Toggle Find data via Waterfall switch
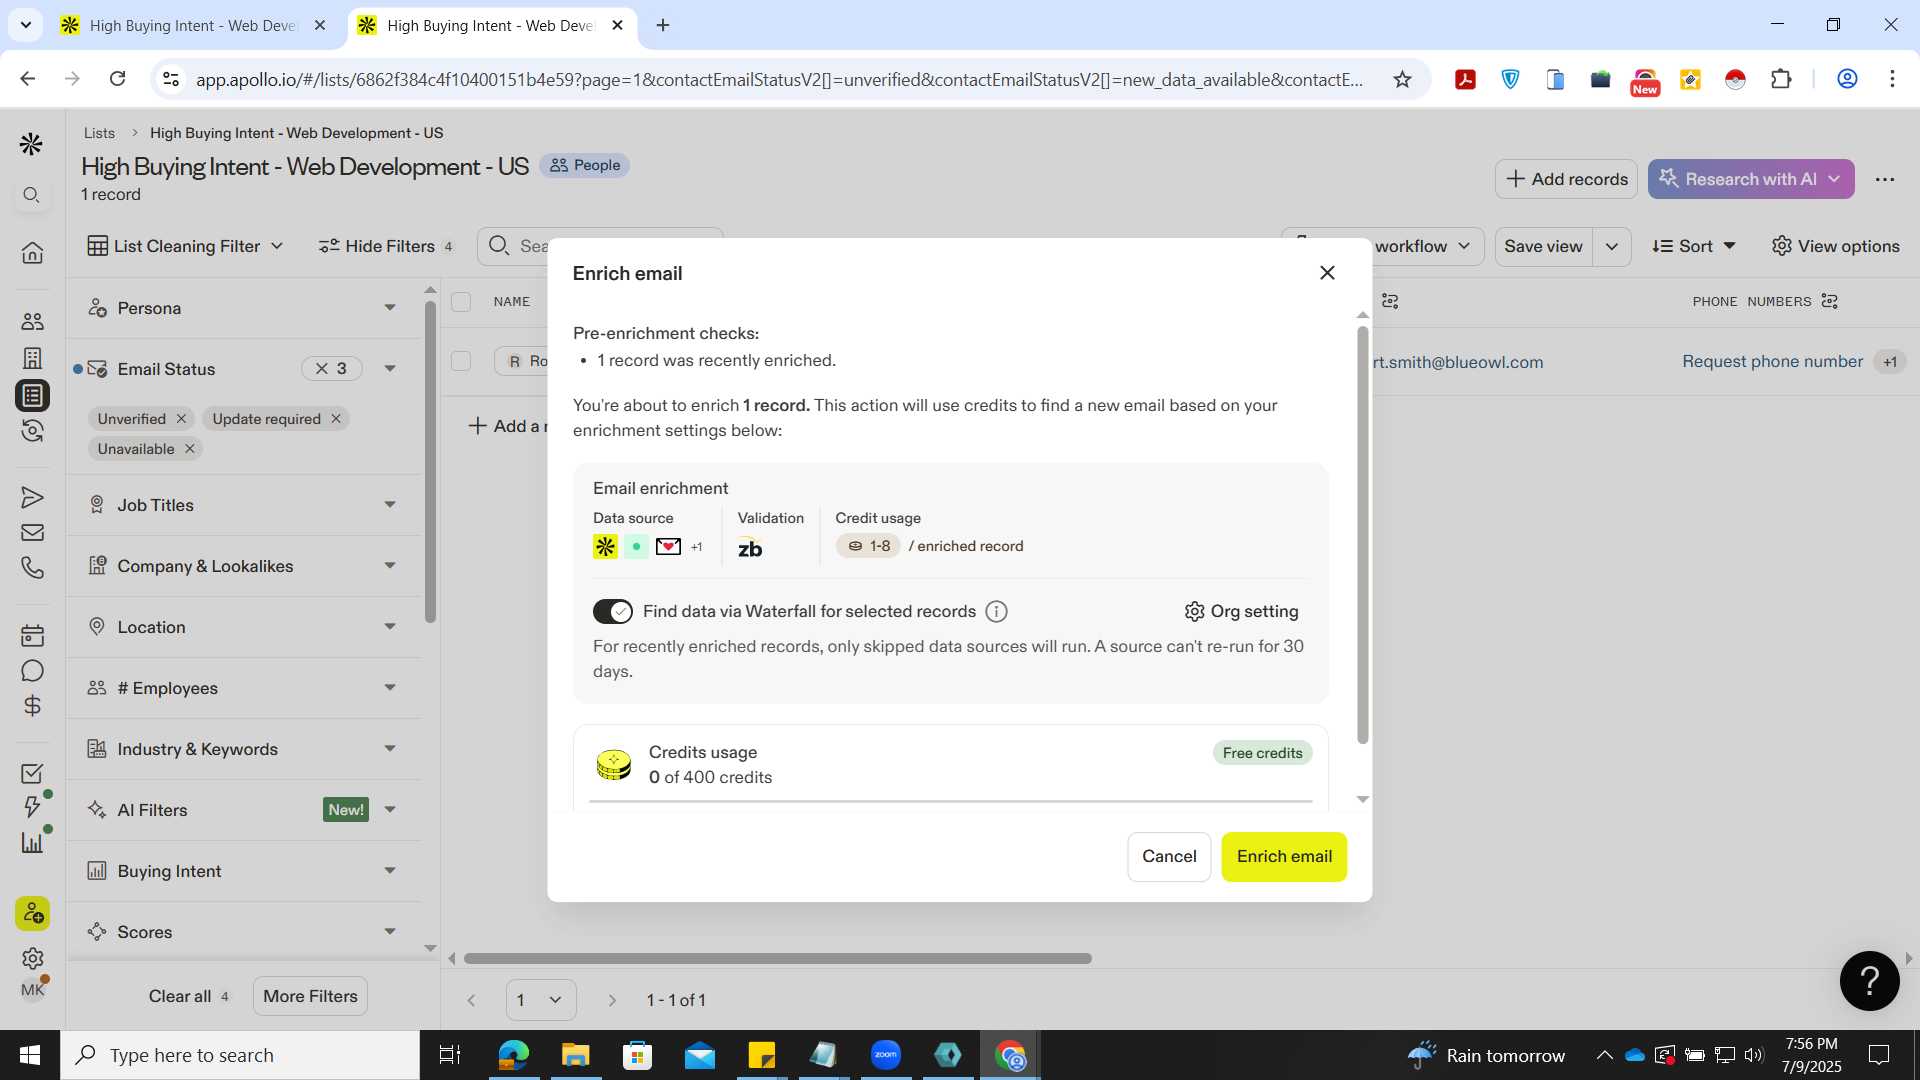Image resolution: width=1920 pixels, height=1080 pixels. [x=612, y=611]
